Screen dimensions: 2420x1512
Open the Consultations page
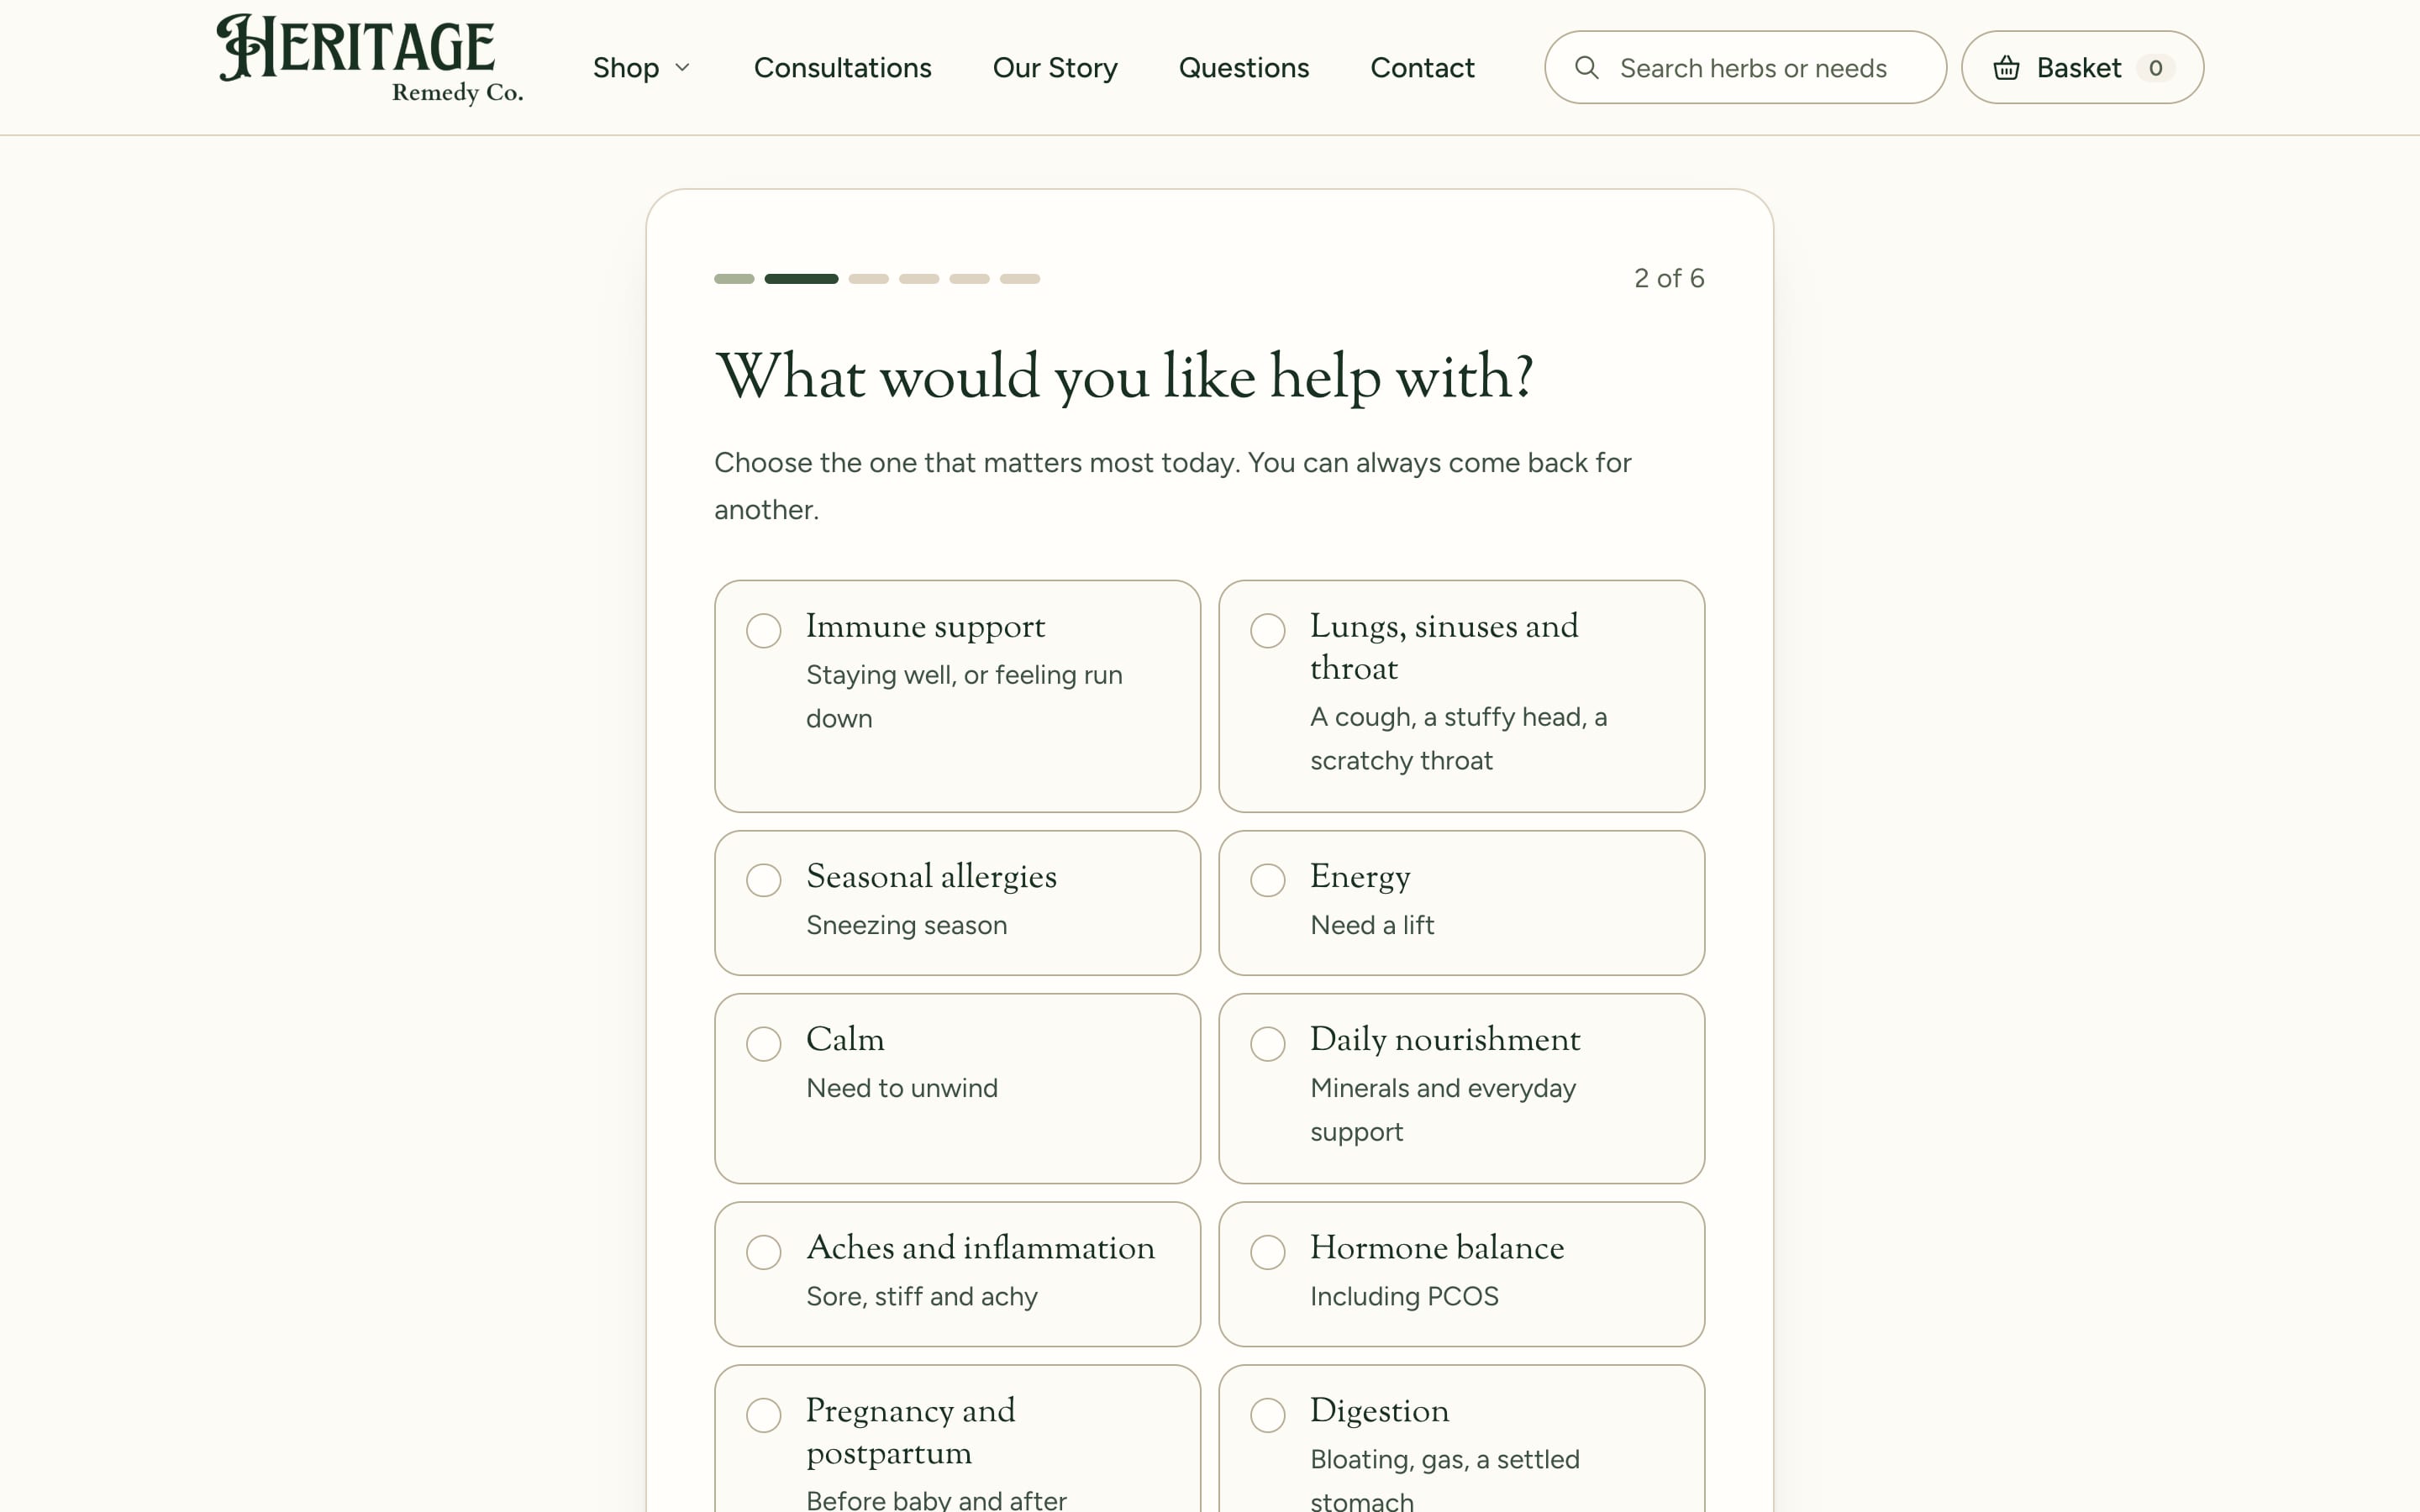pos(842,68)
